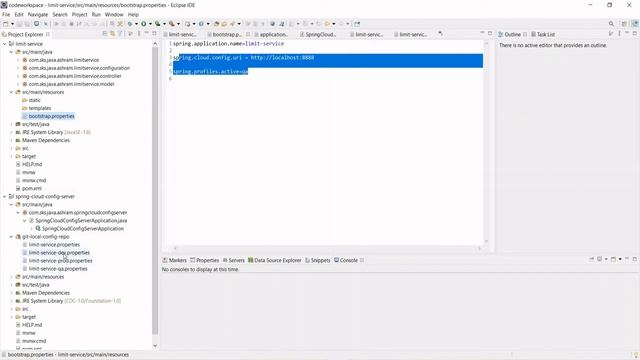Click Display Selected Console icon
Screen dimensions: 640x360
coord(600,259)
